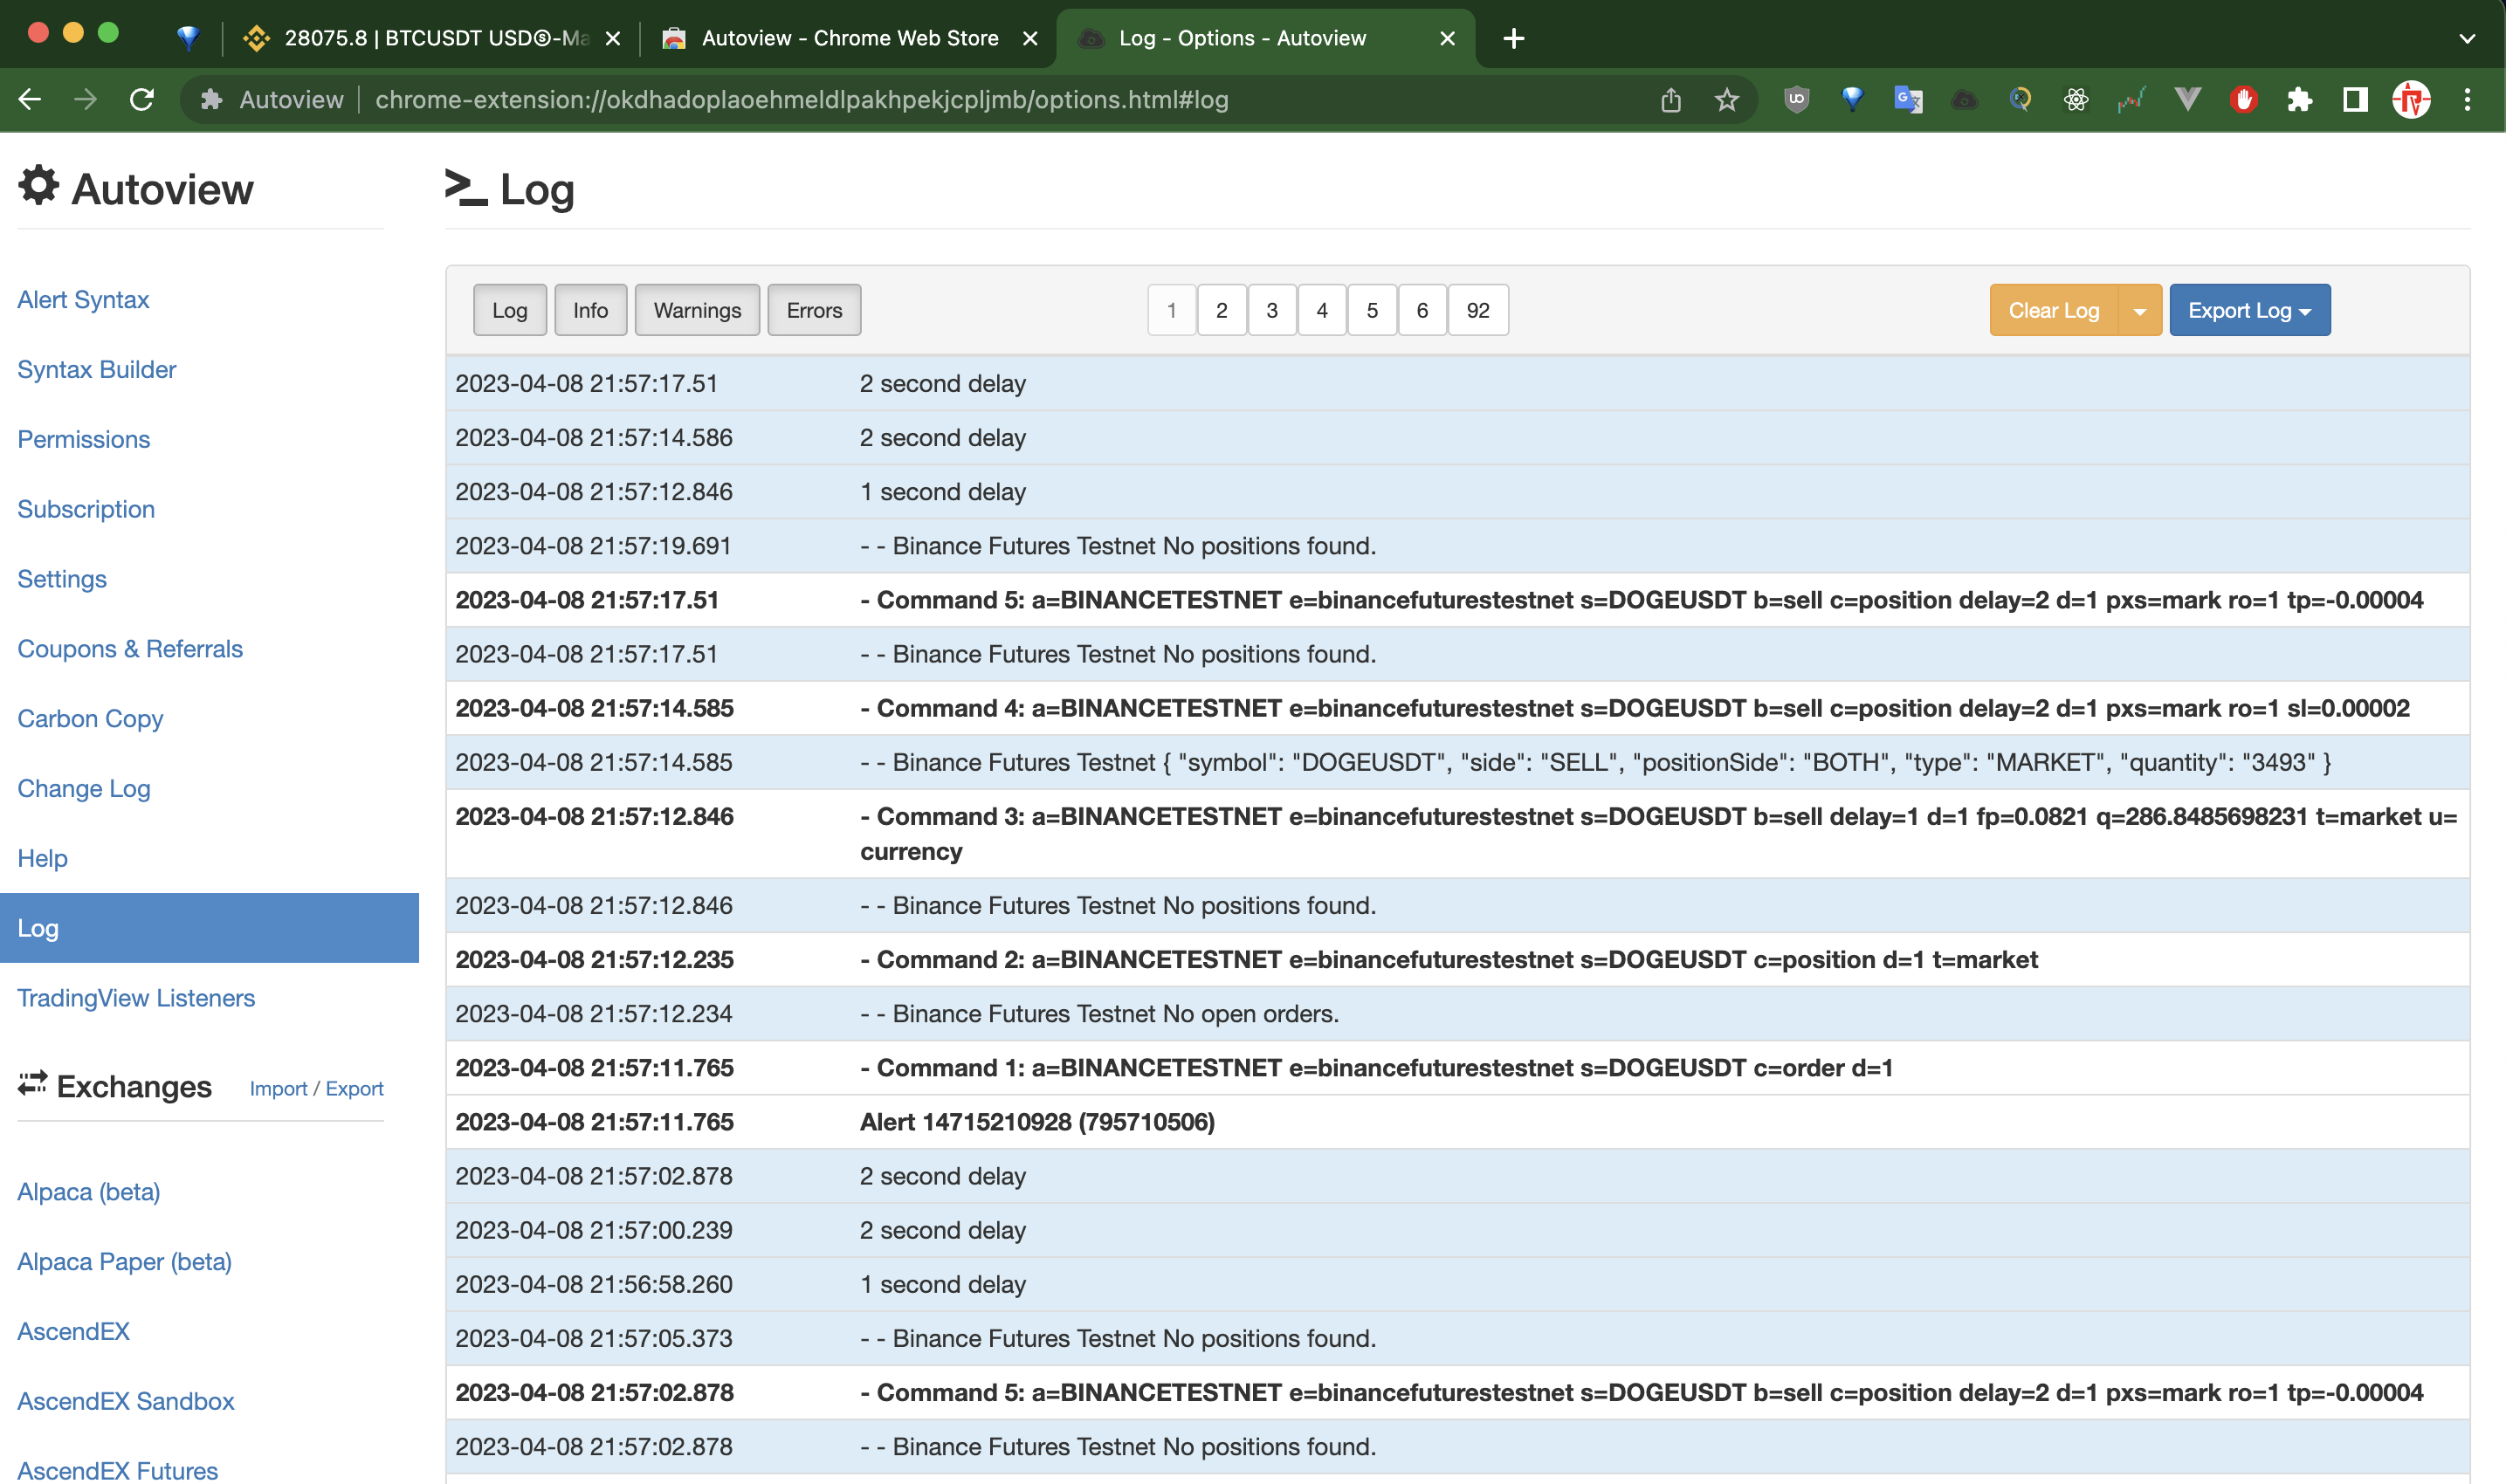The image size is (2506, 1484).
Task: Open the React atom extension icon
Action: [x=2076, y=99]
